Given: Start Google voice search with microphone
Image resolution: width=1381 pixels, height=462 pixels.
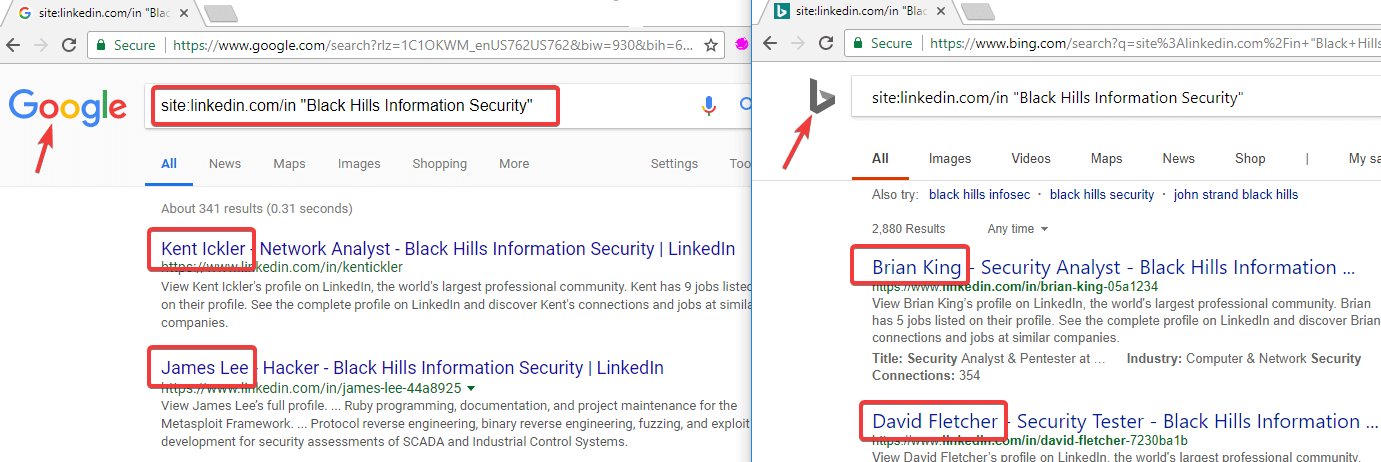Looking at the screenshot, I should pos(709,105).
